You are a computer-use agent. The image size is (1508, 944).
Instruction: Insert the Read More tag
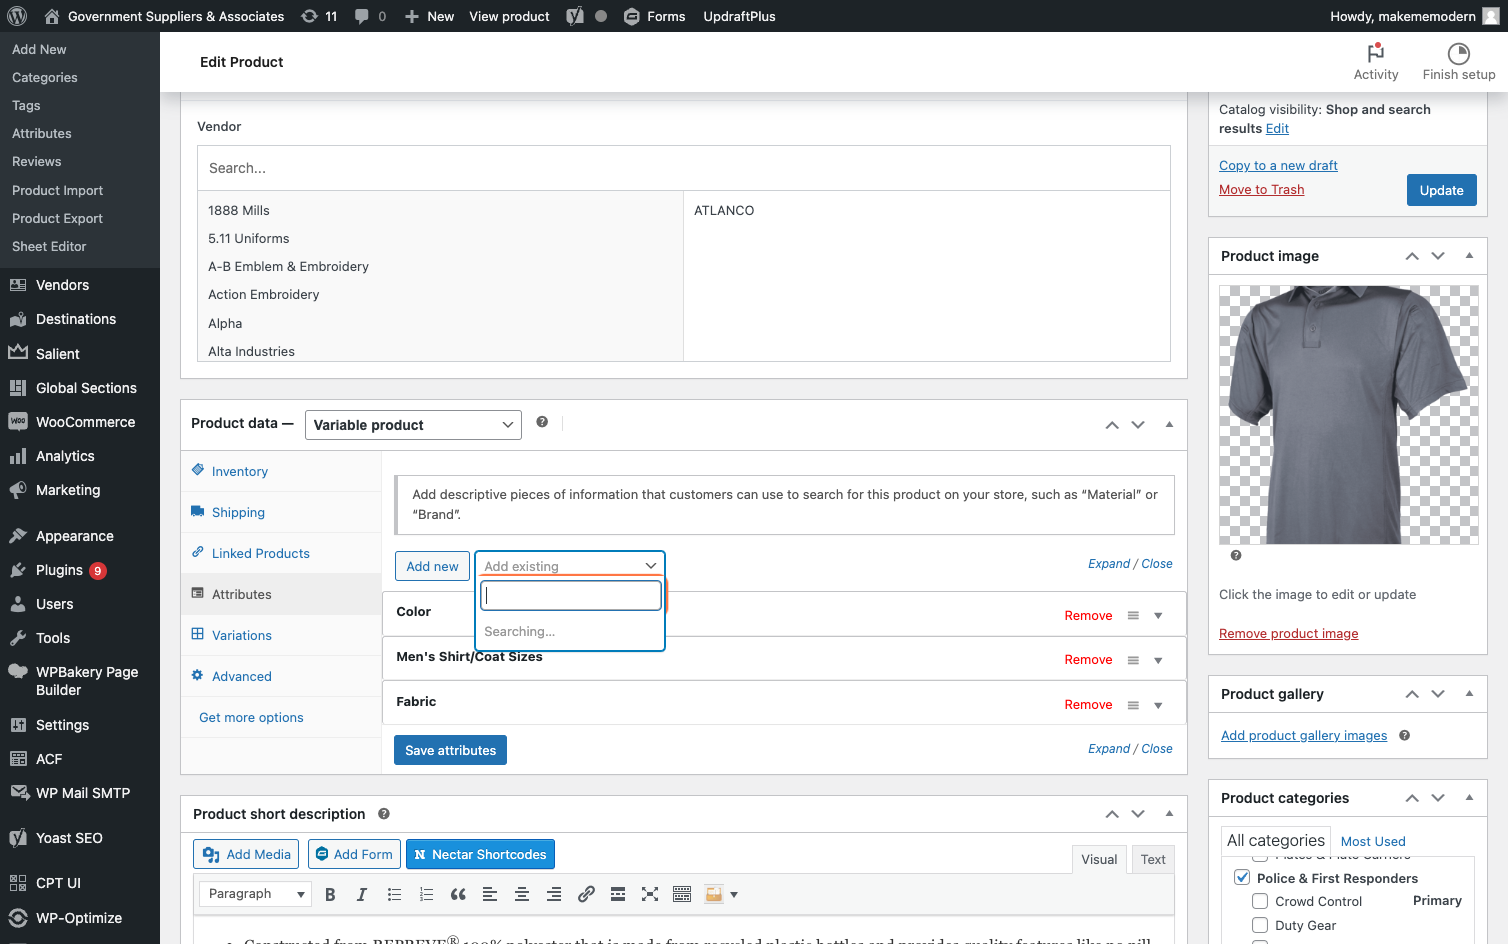coord(618,895)
